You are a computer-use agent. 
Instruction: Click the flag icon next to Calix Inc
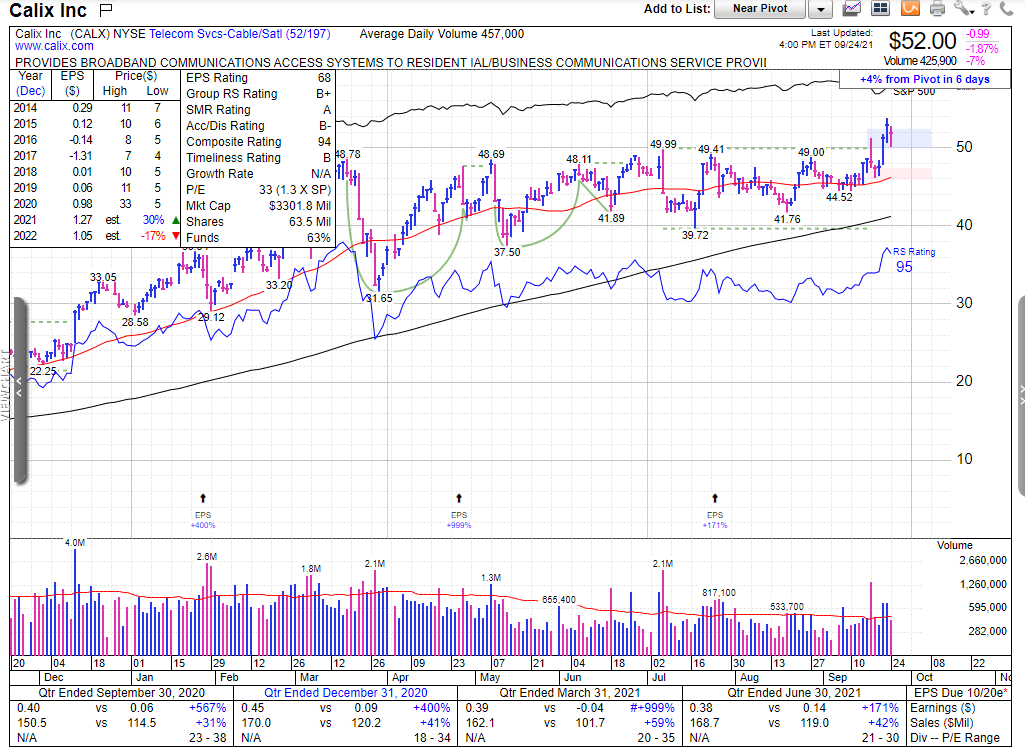point(106,9)
